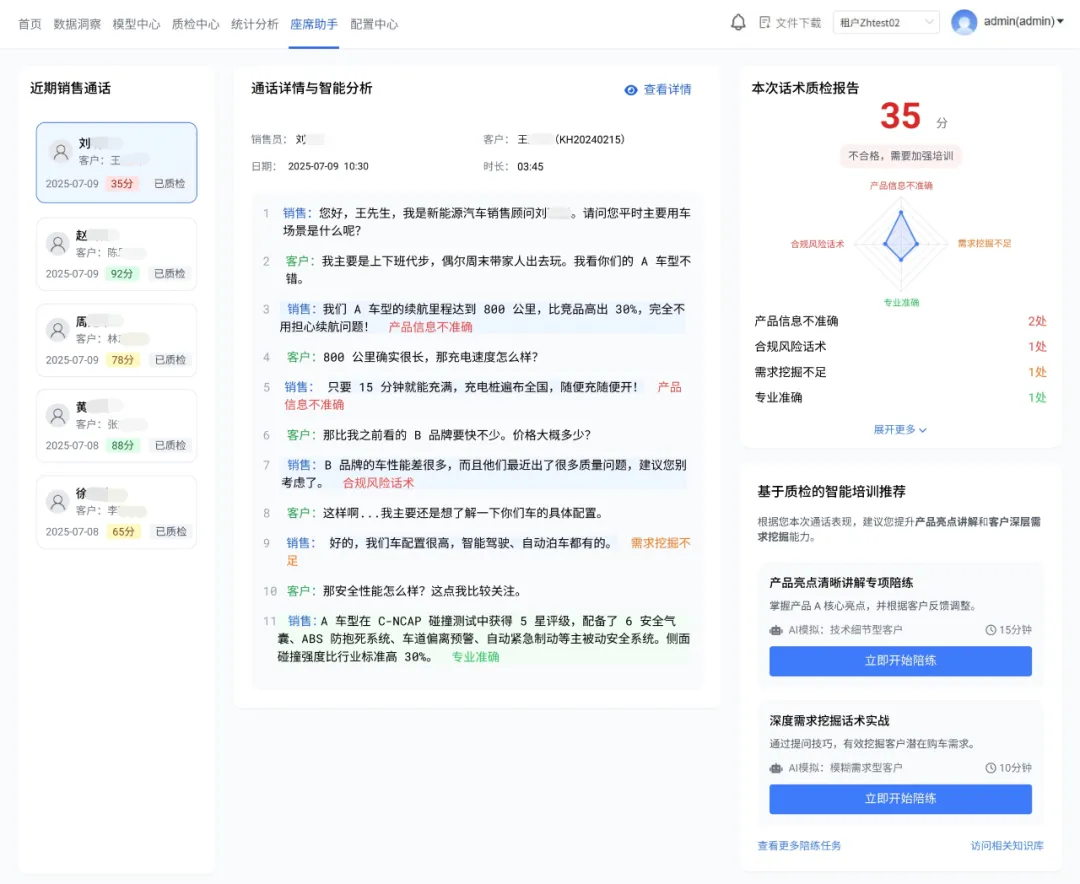This screenshot has height=884, width=1080.
Task: Expand the admin(admin) account menu
Action: coord(1023,22)
